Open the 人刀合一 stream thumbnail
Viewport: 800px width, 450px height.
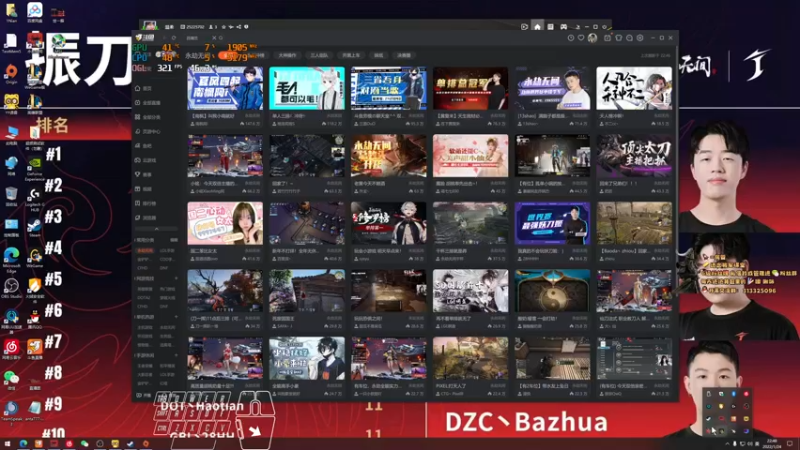pyautogui.click(x=634, y=88)
